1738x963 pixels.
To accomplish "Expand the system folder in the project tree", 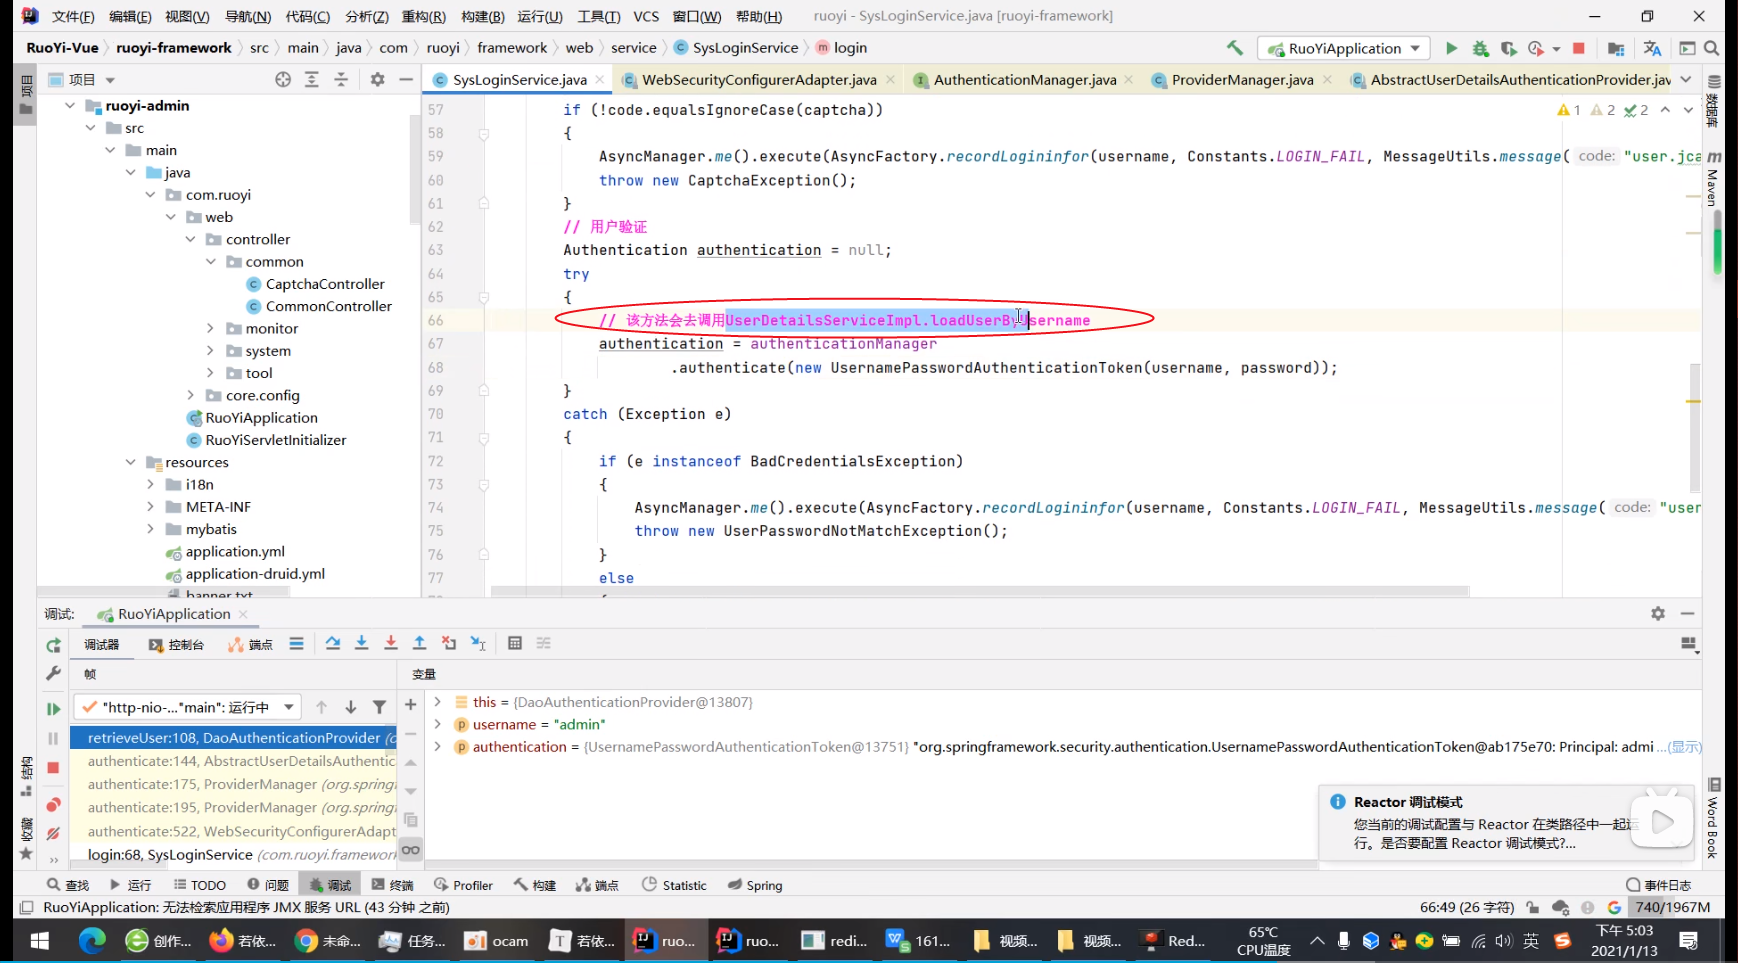I will (x=210, y=351).
